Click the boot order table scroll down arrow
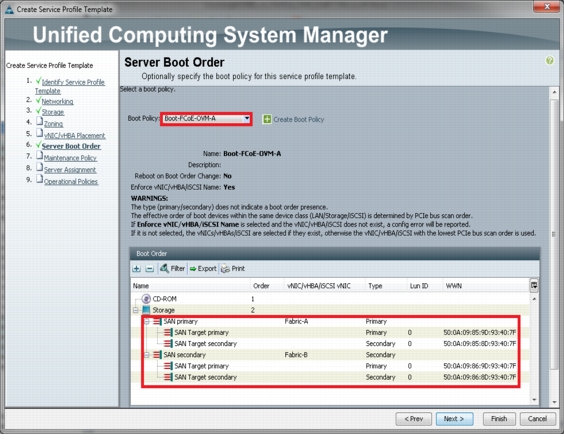 (x=534, y=400)
